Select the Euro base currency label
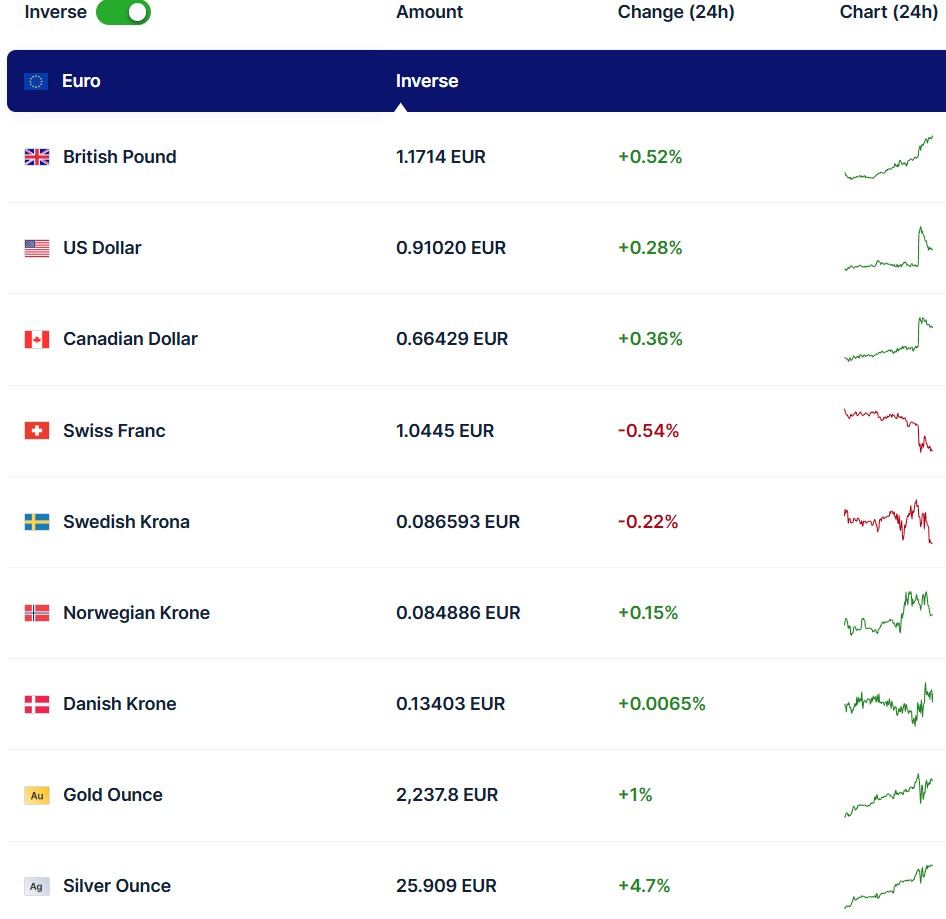The width and height of the screenshot is (946, 919). coord(81,81)
